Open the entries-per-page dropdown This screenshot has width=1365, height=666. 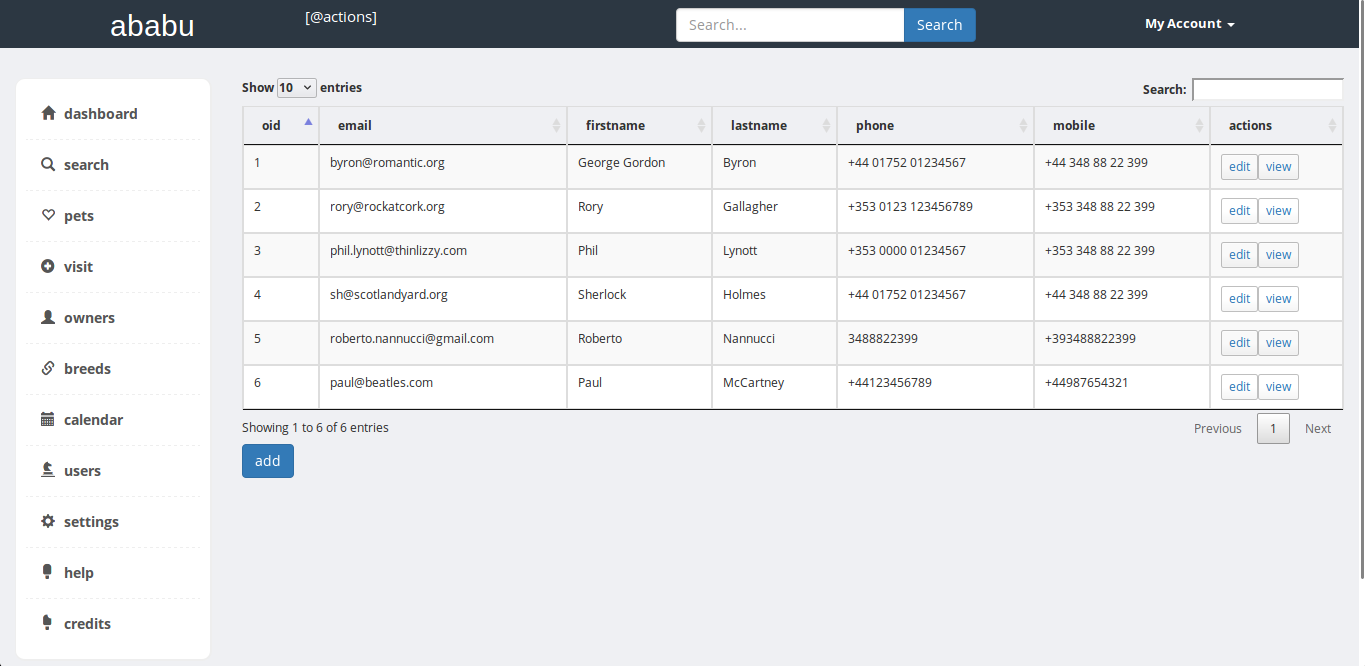click(x=296, y=88)
